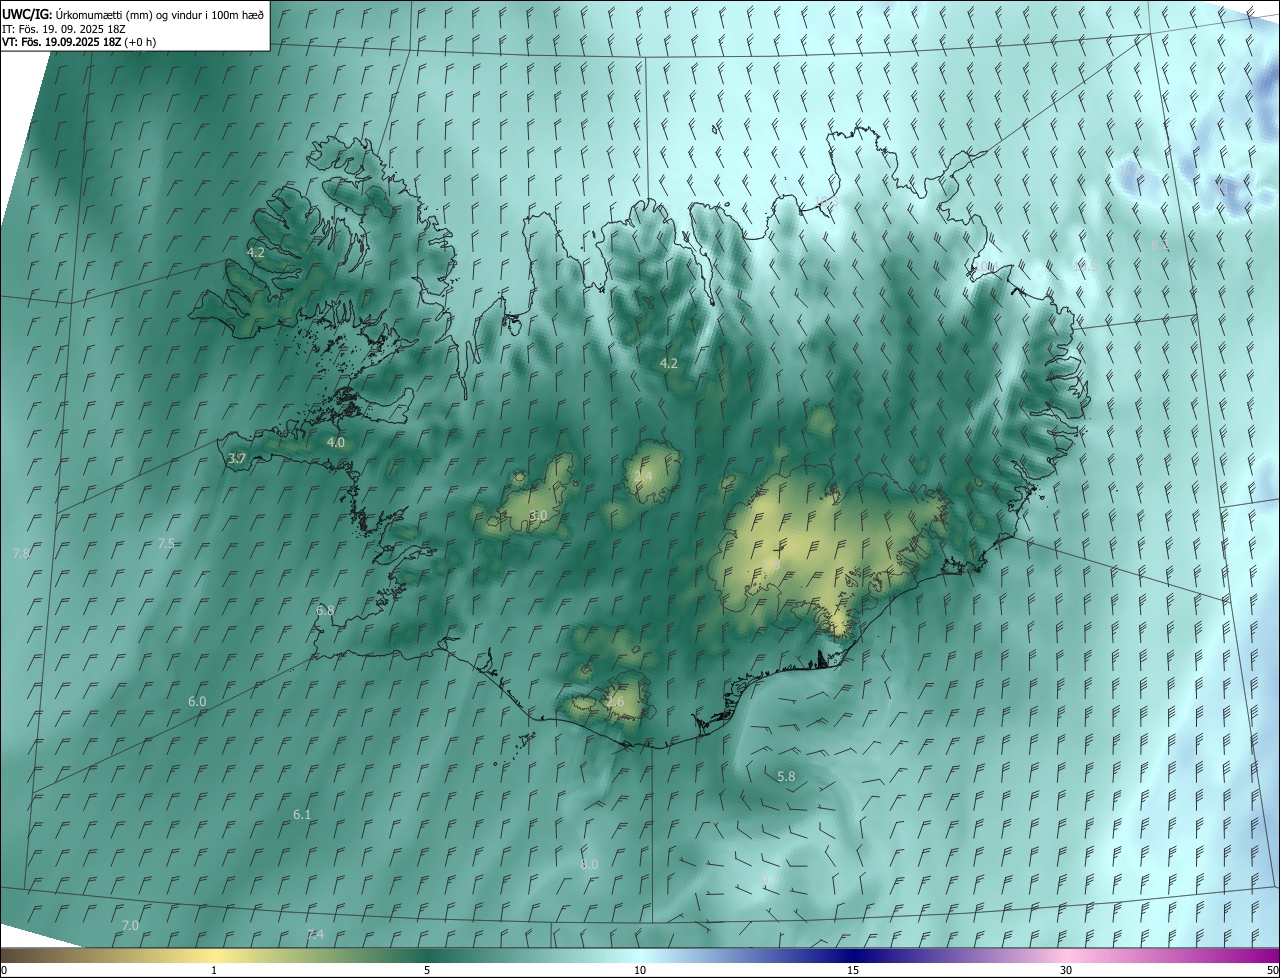Click the 7.0 value near the bottom-left
The height and width of the screenshot is (978, 1280).
(x=130, y=926)
